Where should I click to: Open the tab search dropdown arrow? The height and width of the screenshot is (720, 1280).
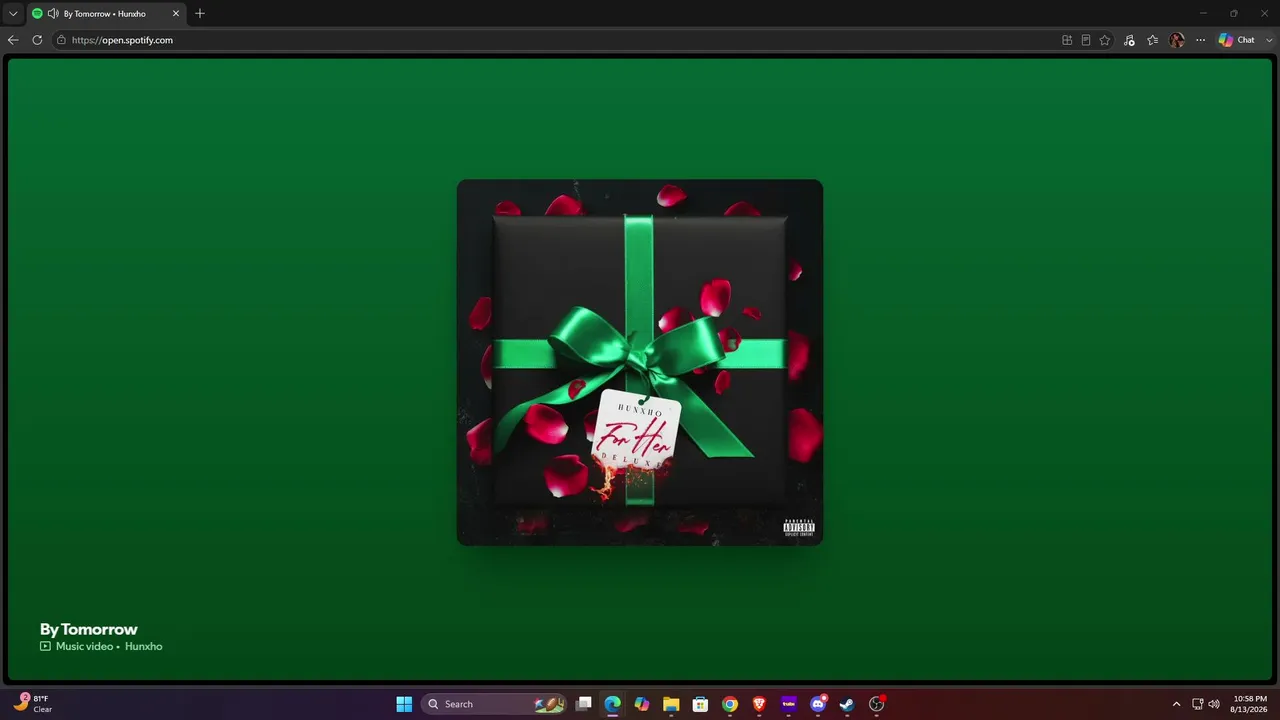[13, 14]
